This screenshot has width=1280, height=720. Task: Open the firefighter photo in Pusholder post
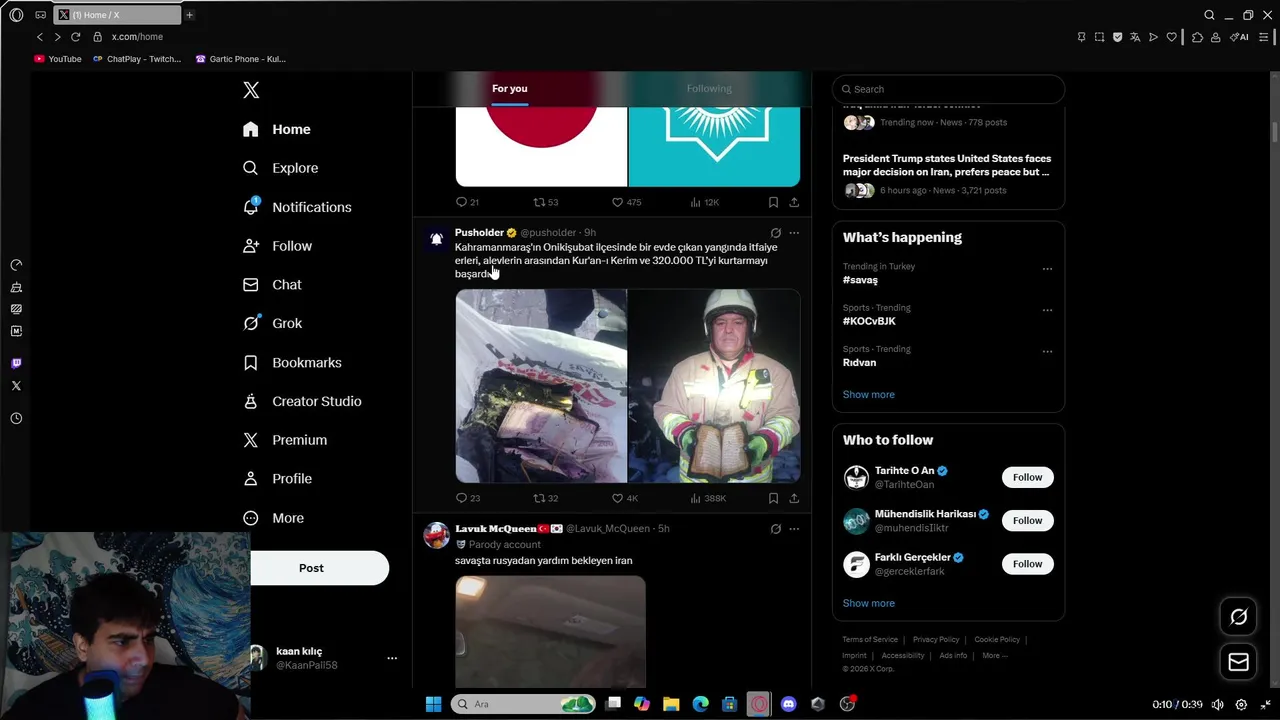pyautogui.click(x=714, y=386)
